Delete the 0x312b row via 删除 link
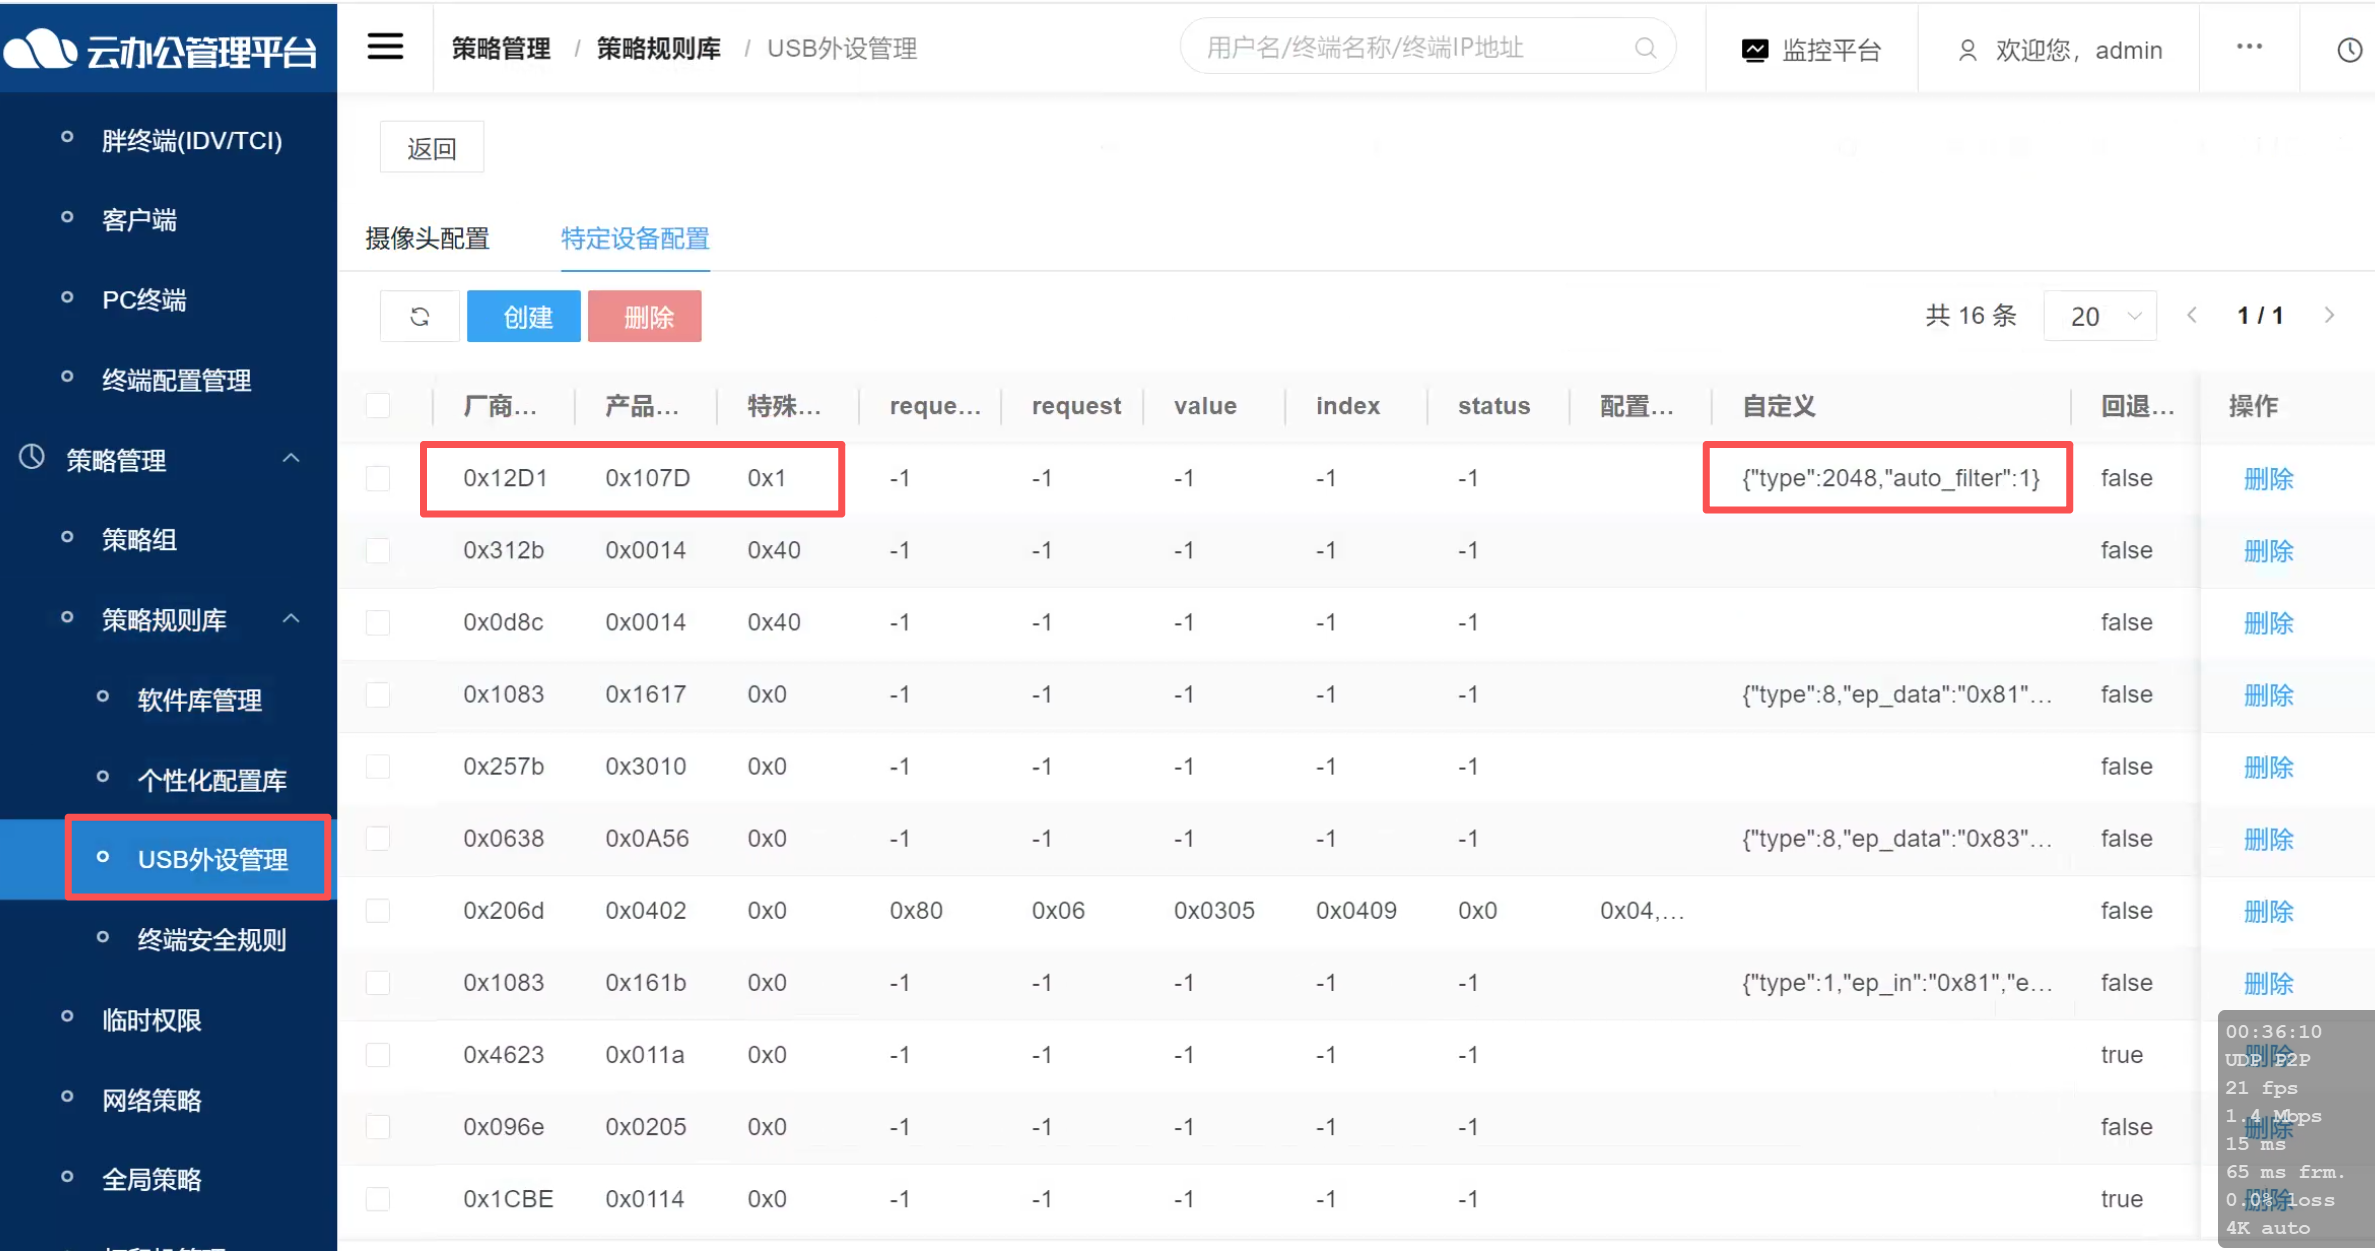This screenshot has height=1251, width=2375. pos(2268,551)
